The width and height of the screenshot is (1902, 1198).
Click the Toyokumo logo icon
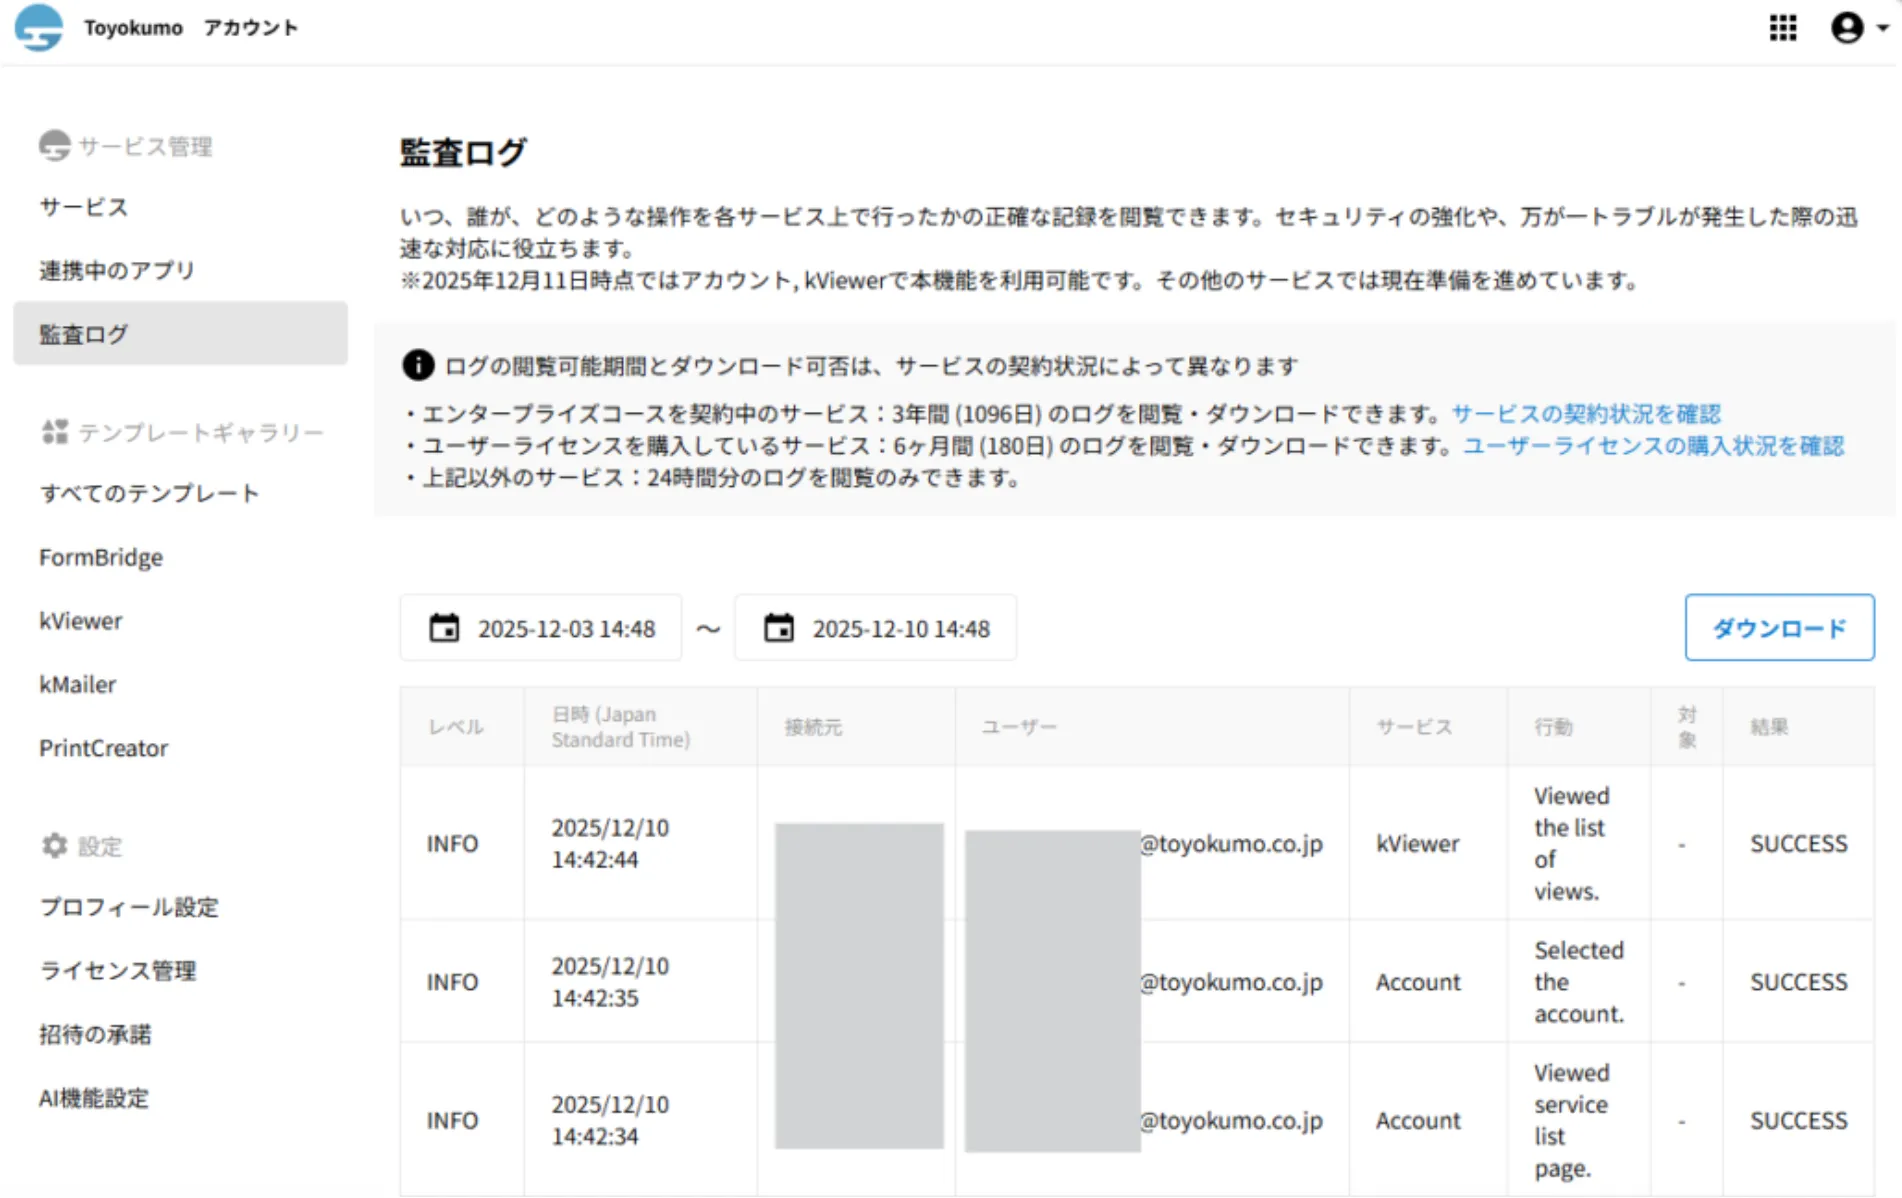(37, 27)
